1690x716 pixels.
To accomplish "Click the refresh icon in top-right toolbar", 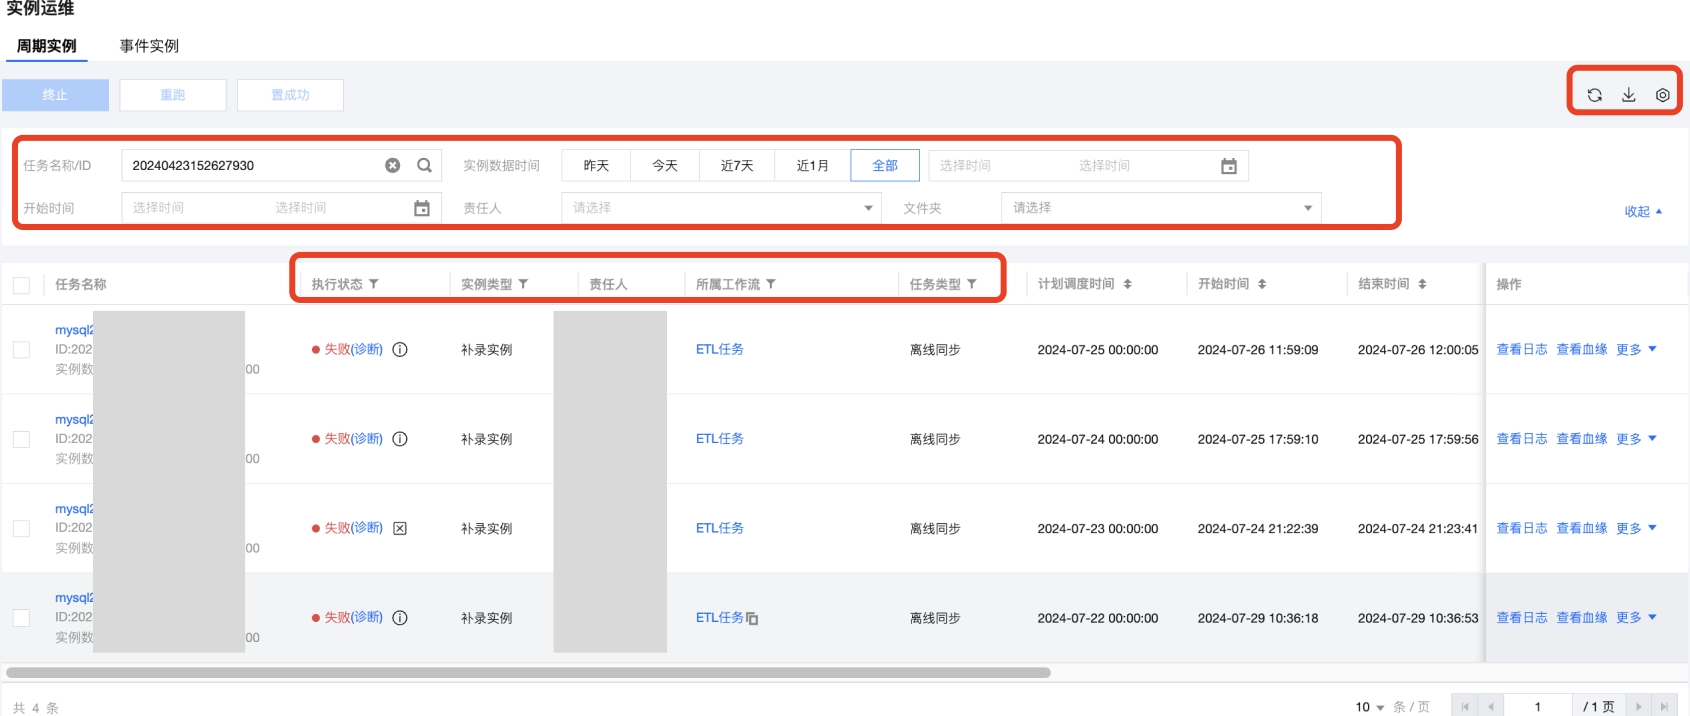I will [1594, 95].
